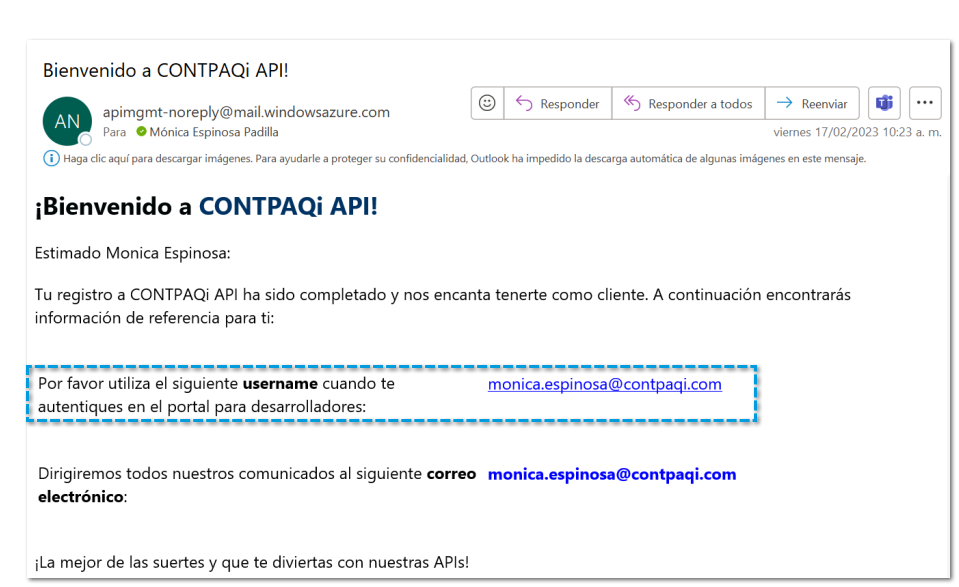The image size is (959, 587).
Task: Click 'Haga clic aquí para descargar imágenes' notice
Action: point(464,159)
